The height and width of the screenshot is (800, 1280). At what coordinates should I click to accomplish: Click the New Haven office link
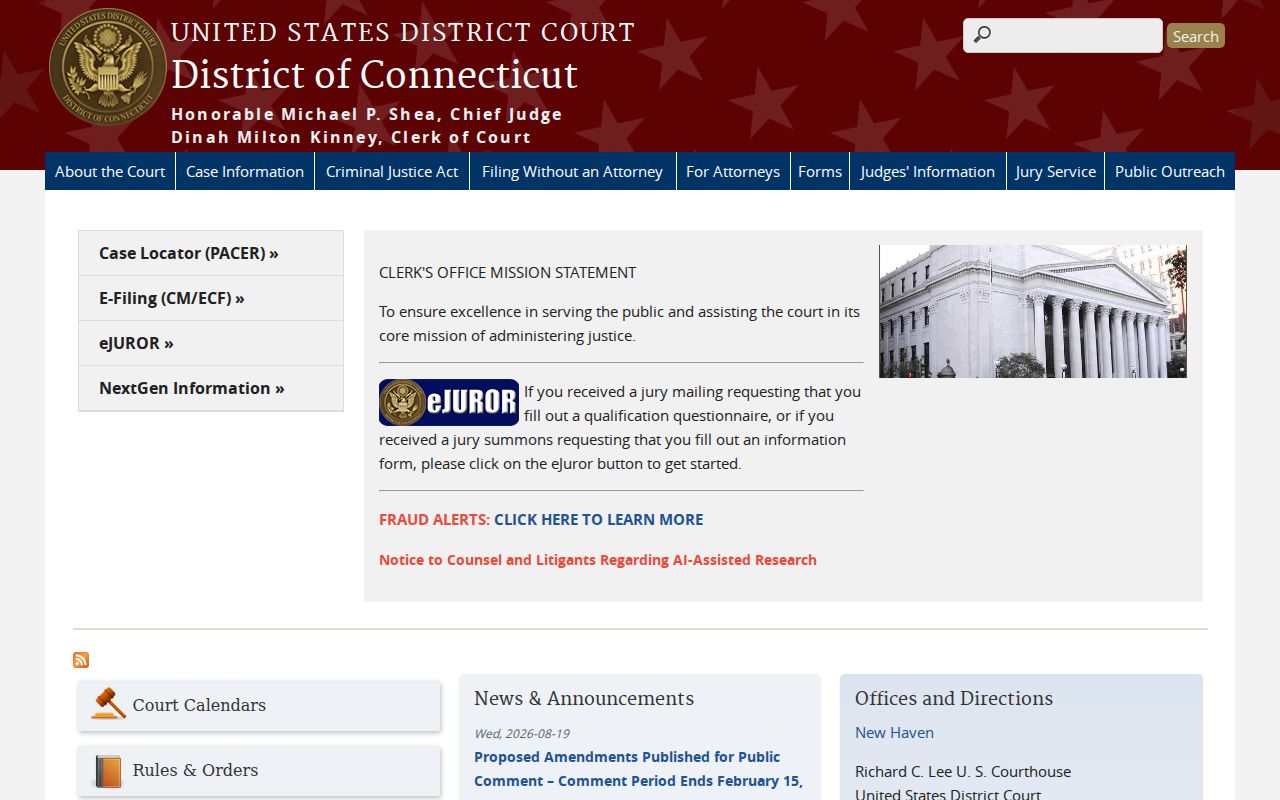tap(894, 733)
